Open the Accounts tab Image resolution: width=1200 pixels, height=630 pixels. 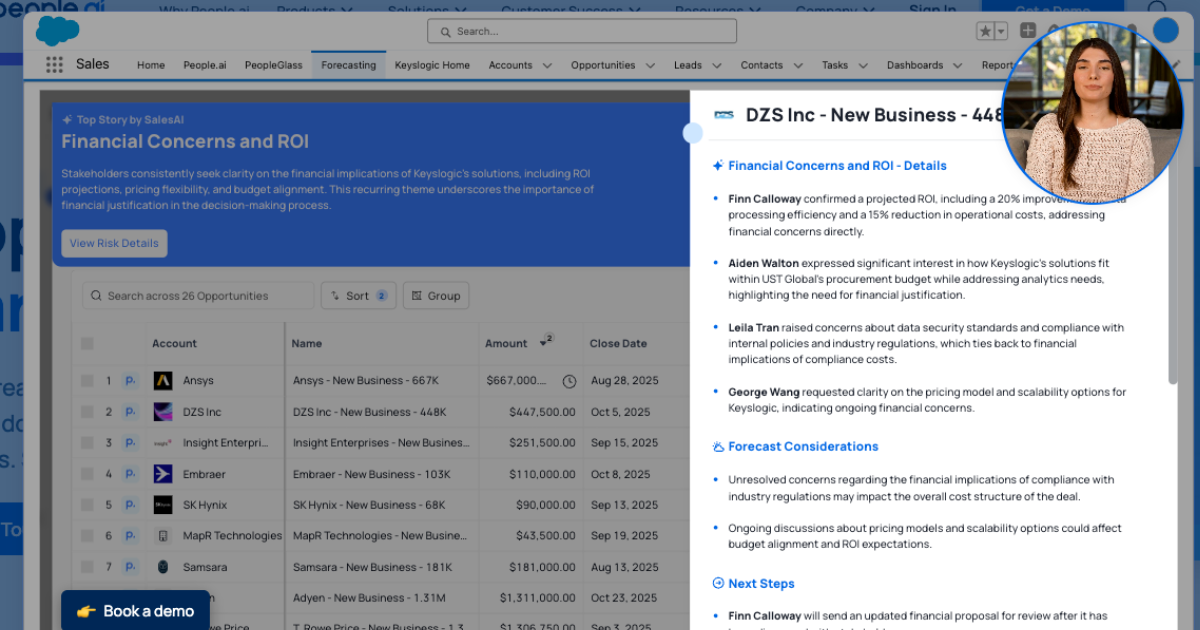point(510,65)
